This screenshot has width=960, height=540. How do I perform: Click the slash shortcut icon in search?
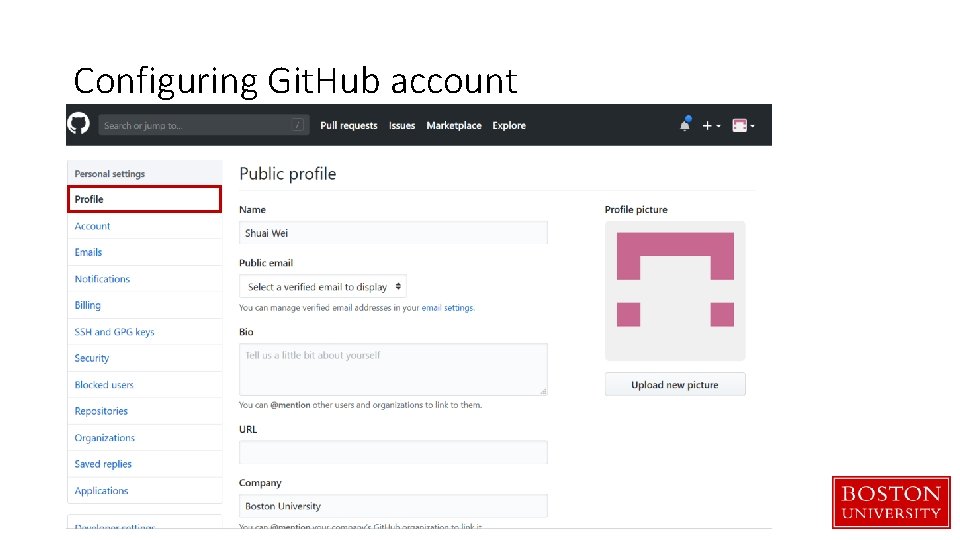(298, 126)
